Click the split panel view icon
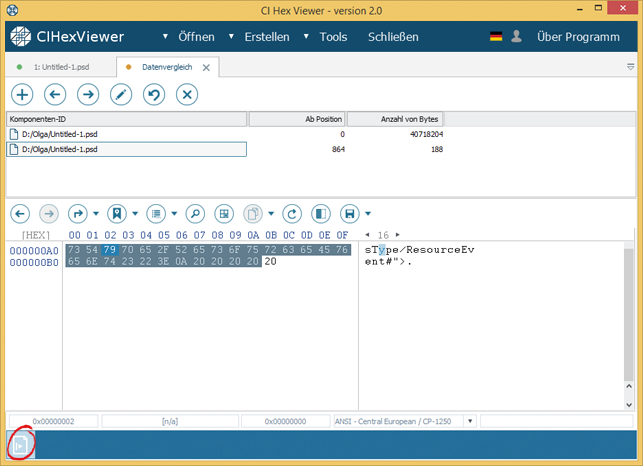This screenshot has width=643, height=466. (x=321, y=214)
